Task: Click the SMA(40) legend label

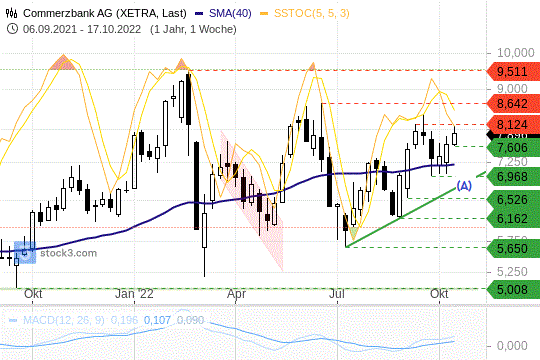Action: [230, 13]
